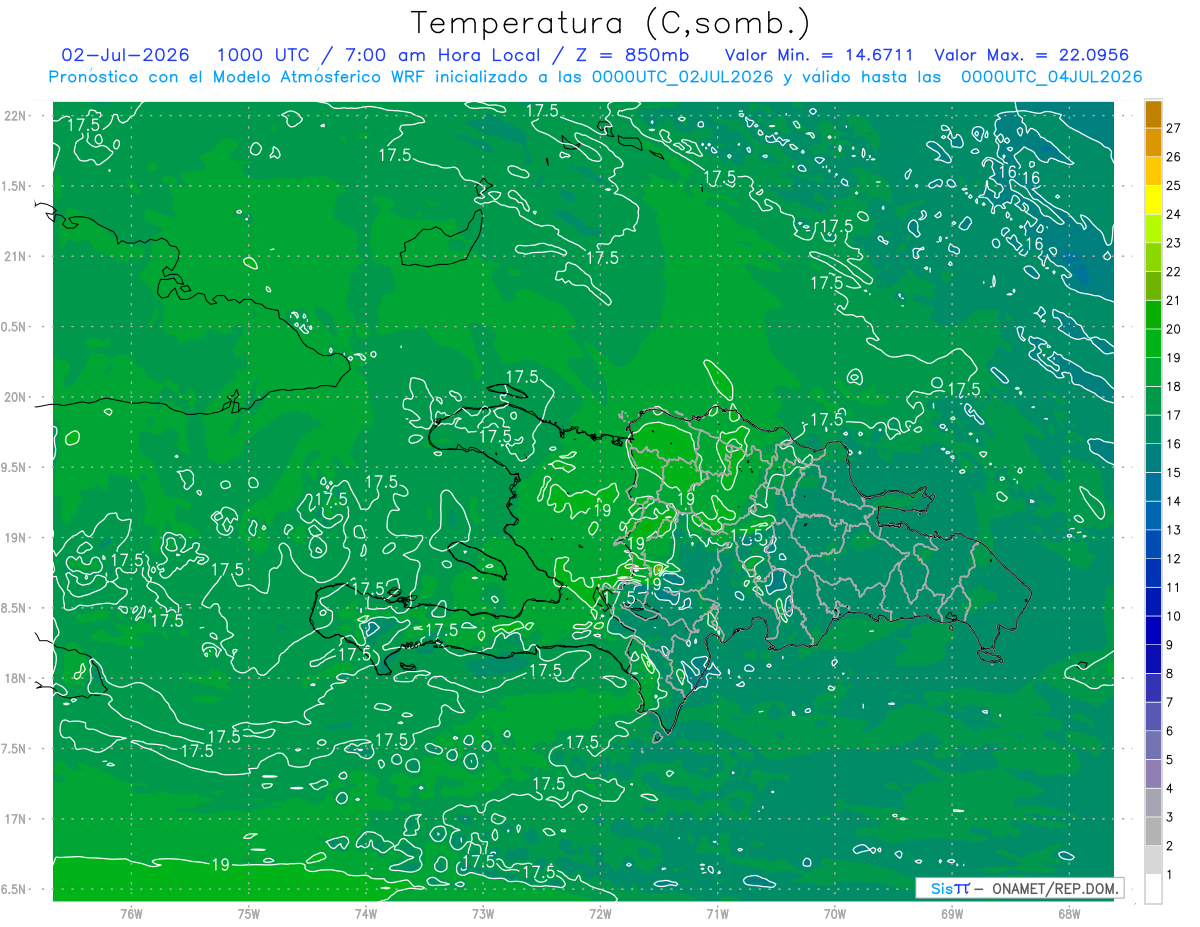Pick the white legend swatch labeled 1
The image size is (1200, 927).
[1153, 888]
